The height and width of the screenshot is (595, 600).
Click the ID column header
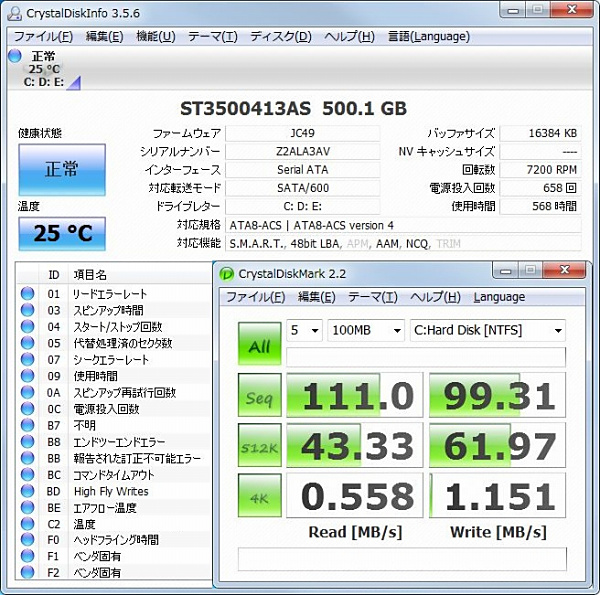click(54, 275)
